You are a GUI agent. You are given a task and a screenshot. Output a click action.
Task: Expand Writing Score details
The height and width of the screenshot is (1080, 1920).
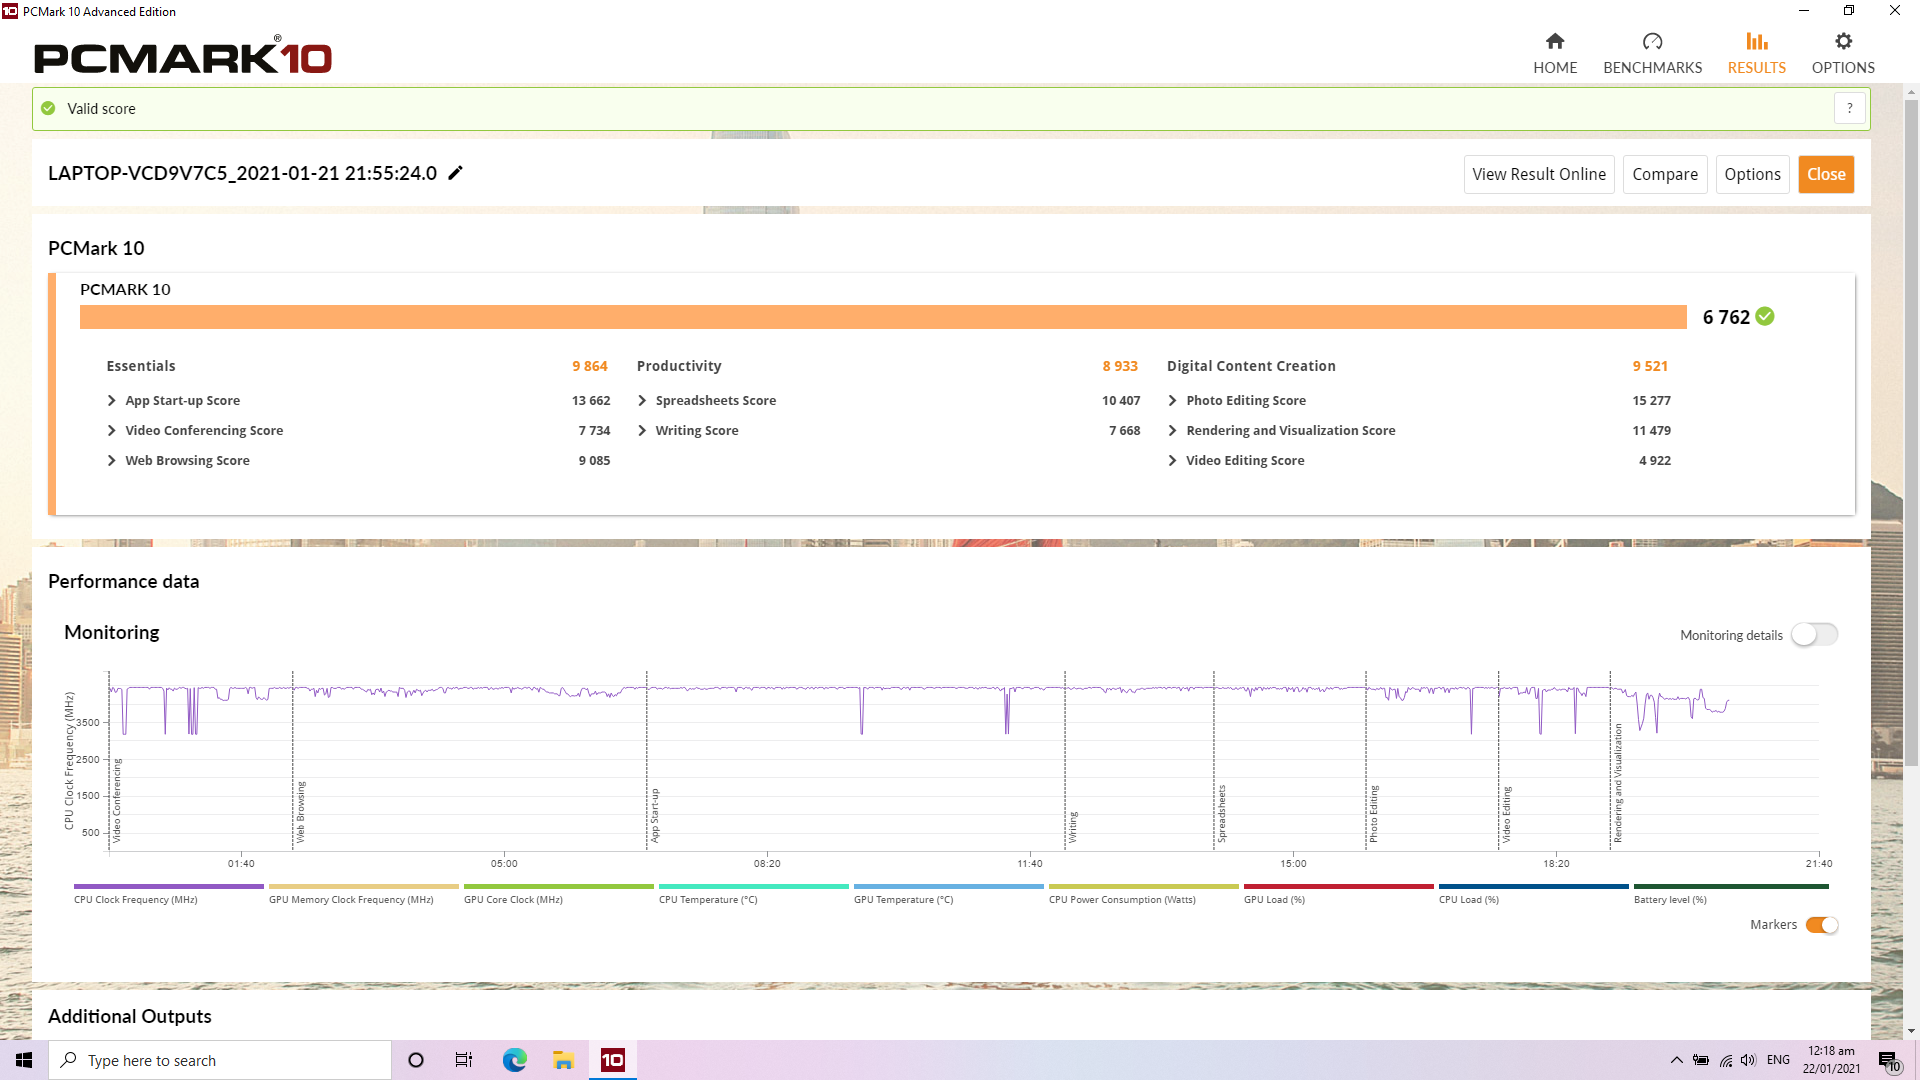point(642,430)
